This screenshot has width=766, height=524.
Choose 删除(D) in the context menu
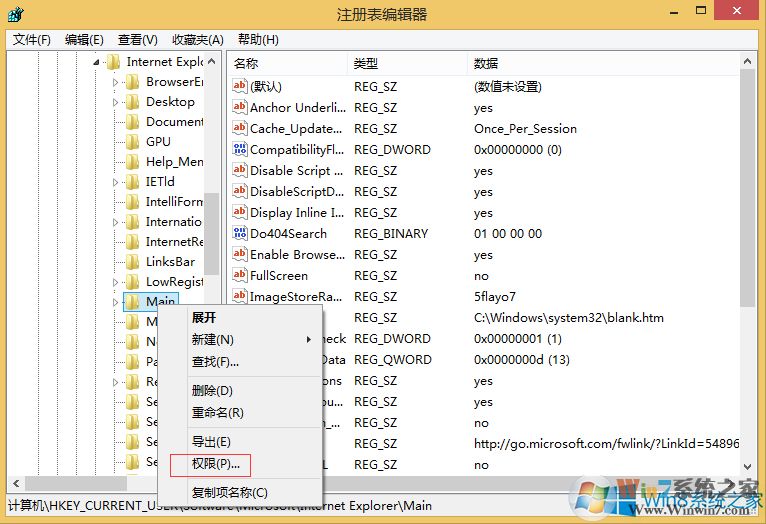point(212,391)
